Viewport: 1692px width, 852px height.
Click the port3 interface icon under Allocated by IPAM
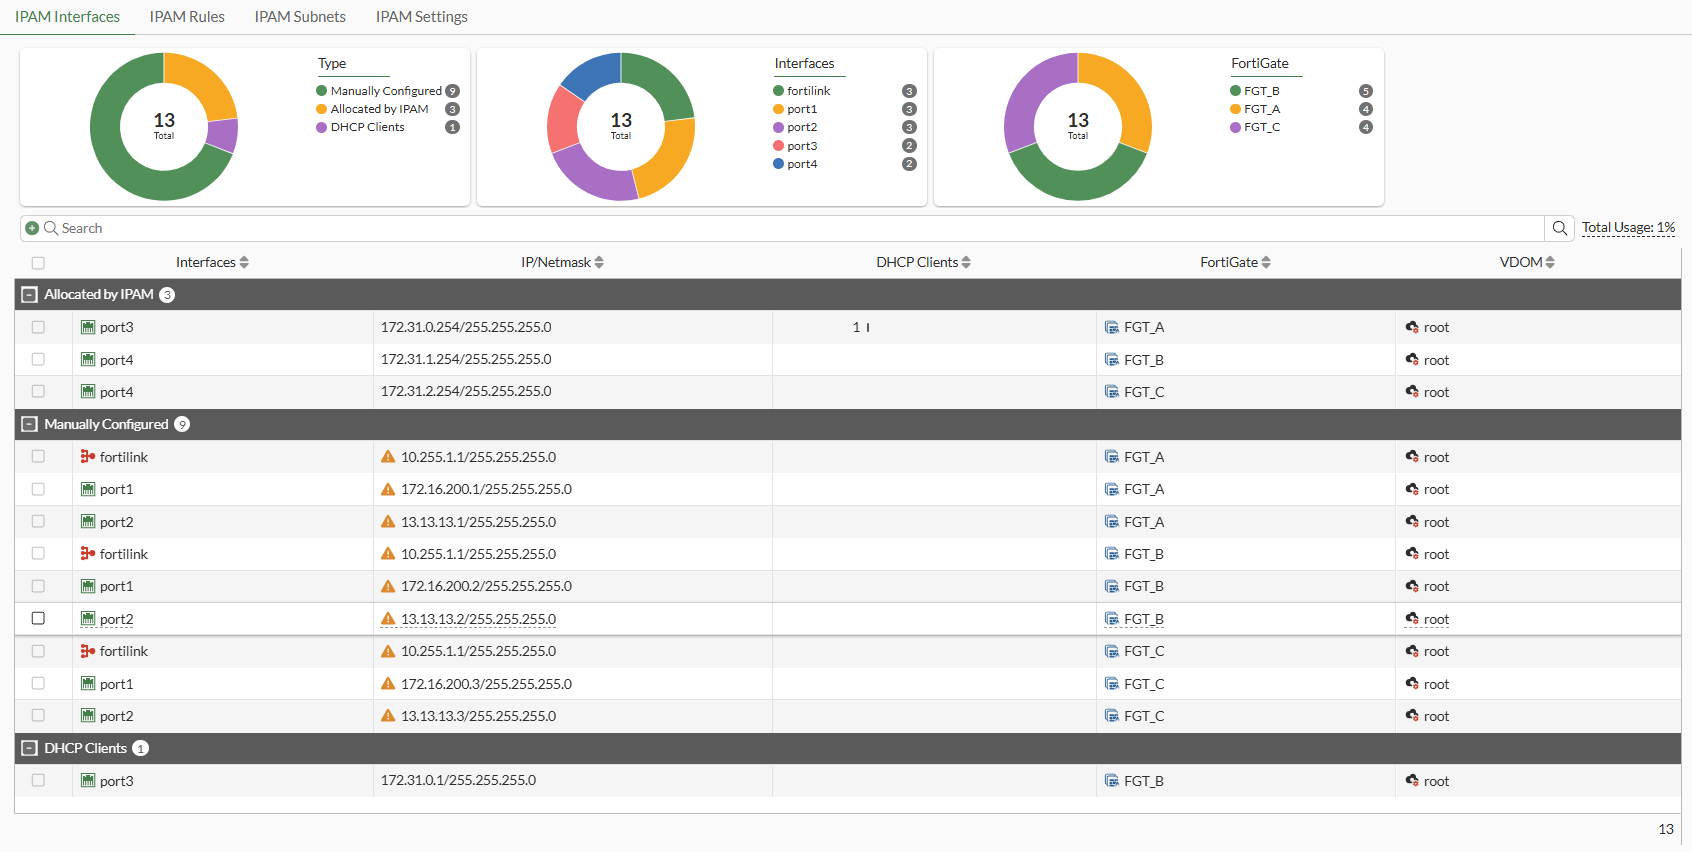click(88, 328)
